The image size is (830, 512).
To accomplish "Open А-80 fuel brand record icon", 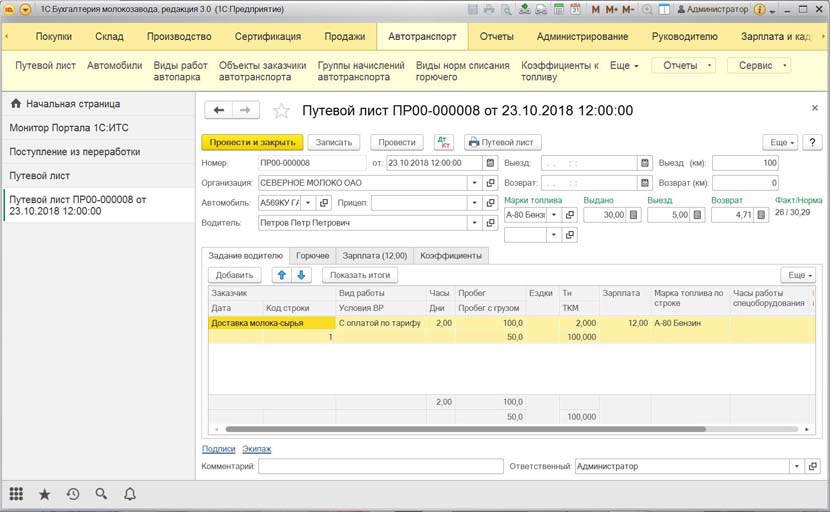I will 570,215.
